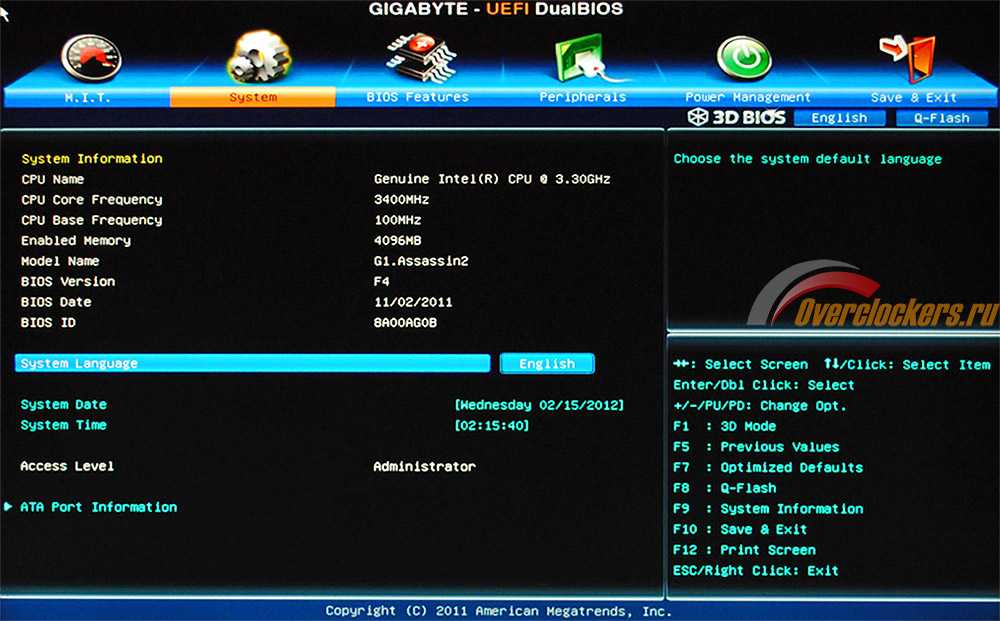Open the Power Management tab

747,98
